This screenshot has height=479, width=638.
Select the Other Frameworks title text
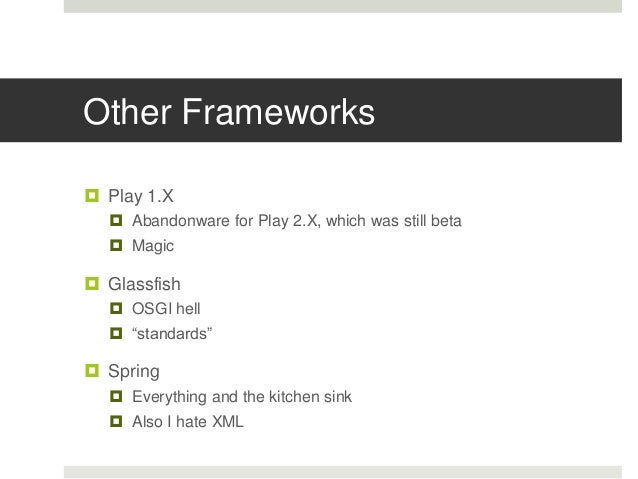[229, 112]
